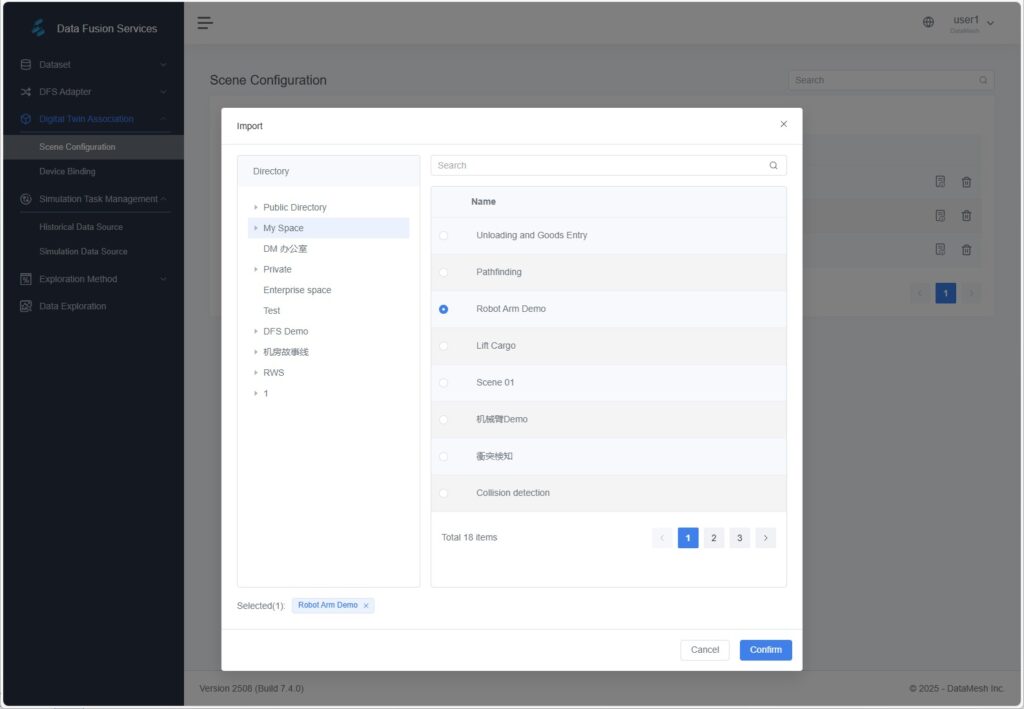
Task: Open Device Binding in the sidebar
Action: (67, 172)
